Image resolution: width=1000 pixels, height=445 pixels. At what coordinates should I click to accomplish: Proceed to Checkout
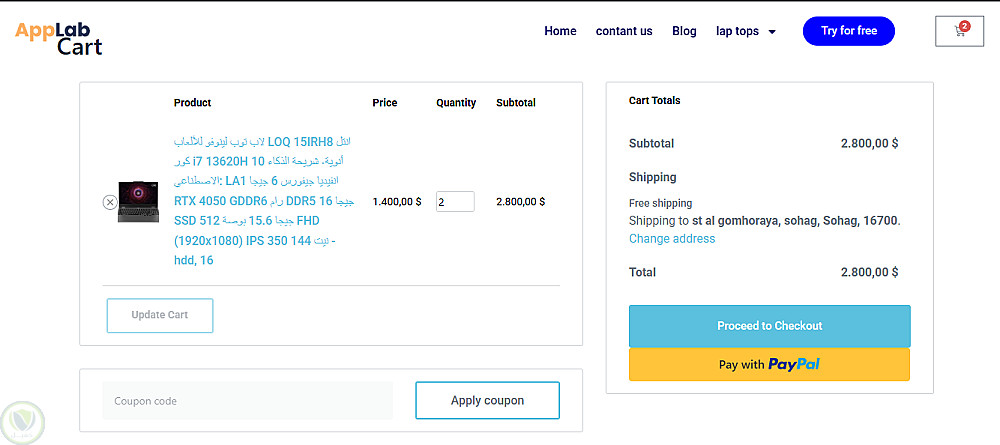tap(769, 326)
